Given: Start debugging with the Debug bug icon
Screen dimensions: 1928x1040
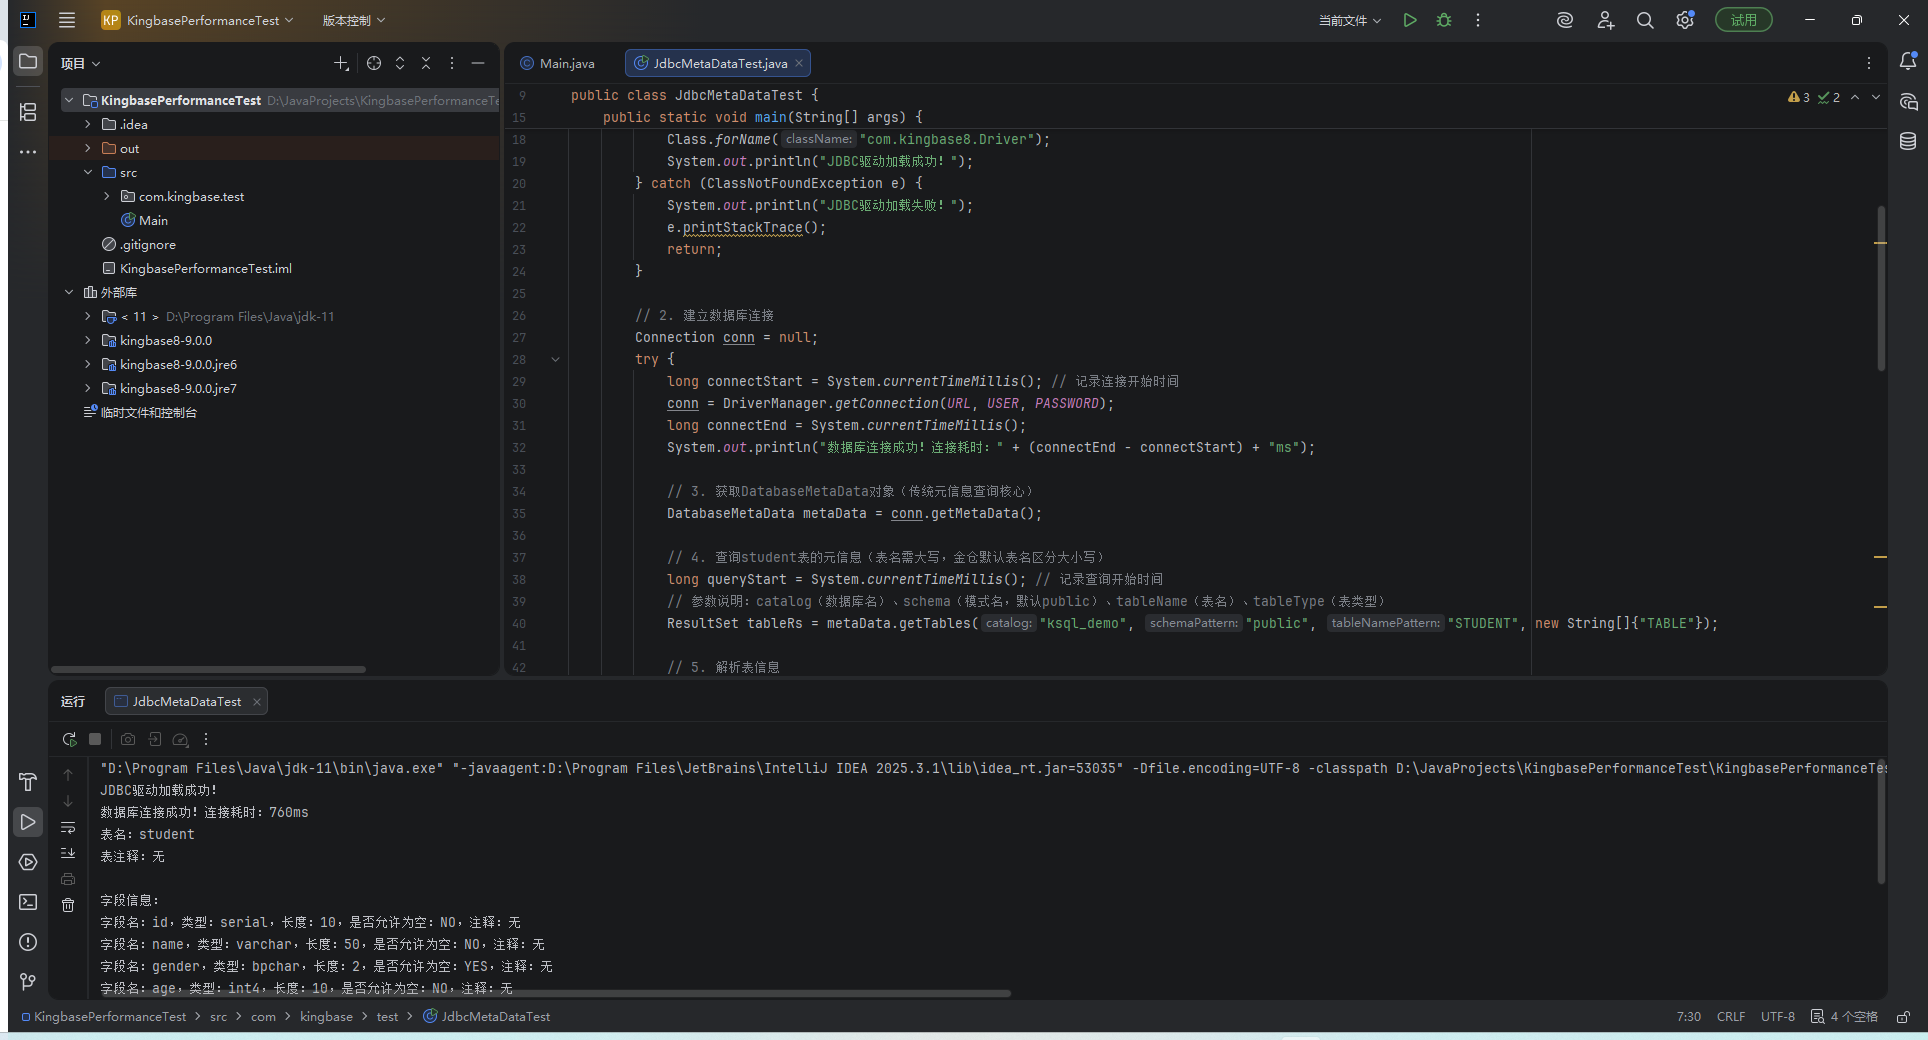Looking at the screenshot, I should 1443,20.
